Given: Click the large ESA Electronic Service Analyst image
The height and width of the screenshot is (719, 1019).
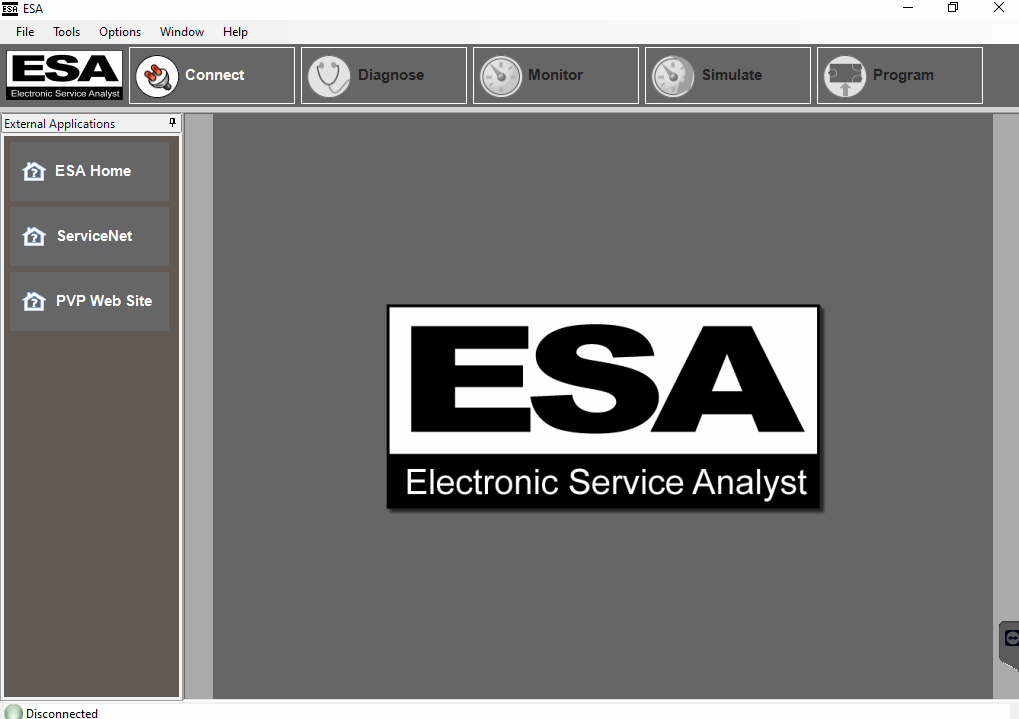Looking at the screenshot, I should tap(603, 408).
